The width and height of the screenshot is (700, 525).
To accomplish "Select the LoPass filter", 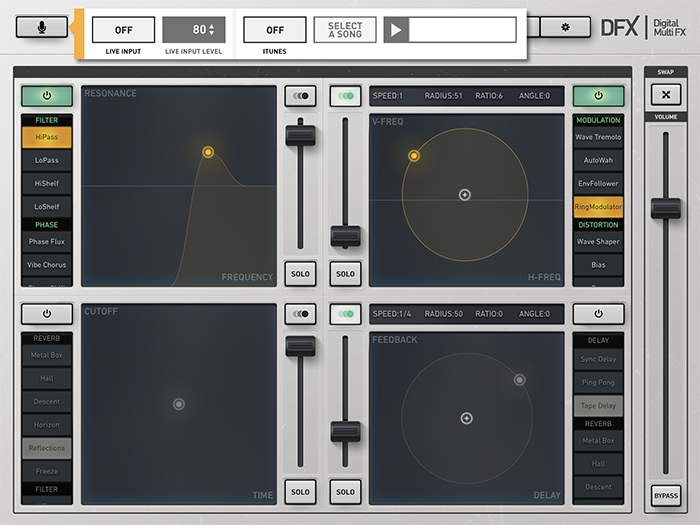I will click(47, 160).
